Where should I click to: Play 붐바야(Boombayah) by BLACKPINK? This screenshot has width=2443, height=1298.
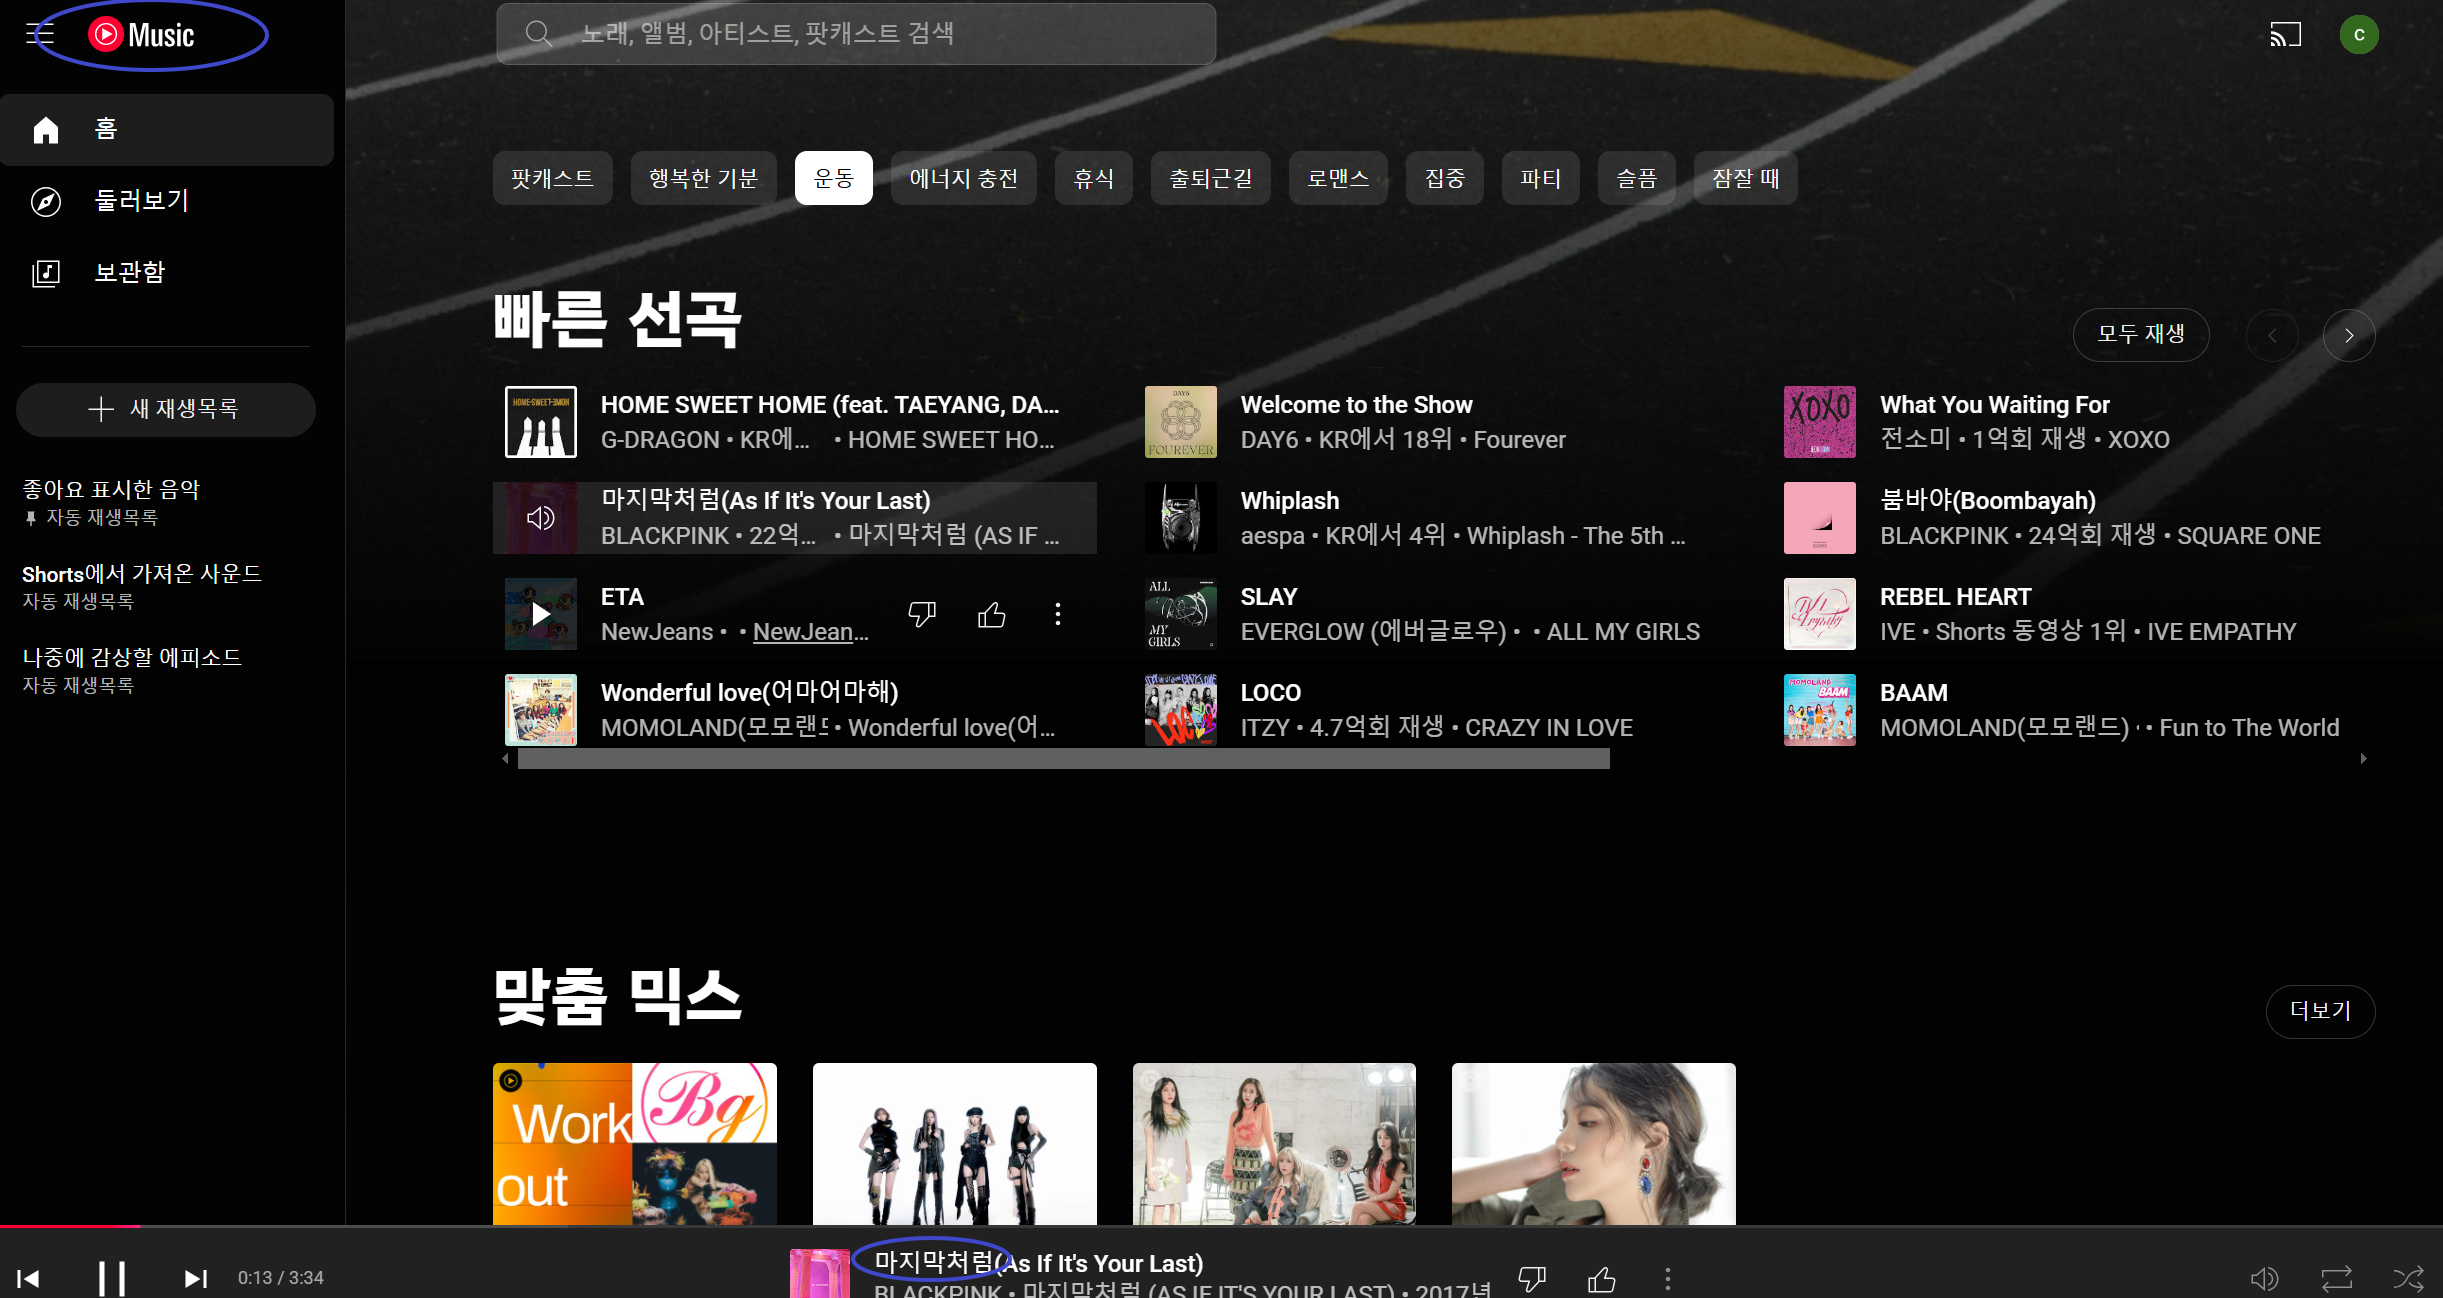(x=1820, y=518)
